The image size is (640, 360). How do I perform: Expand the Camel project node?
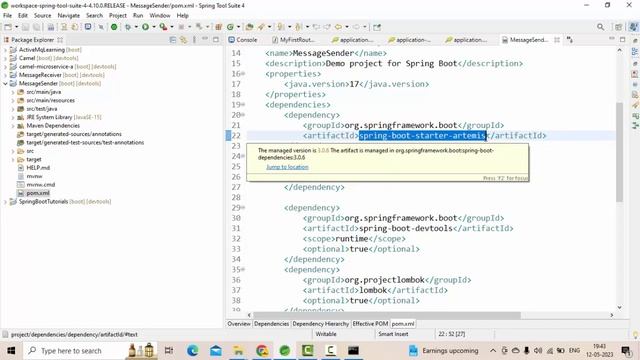[5, 58]
